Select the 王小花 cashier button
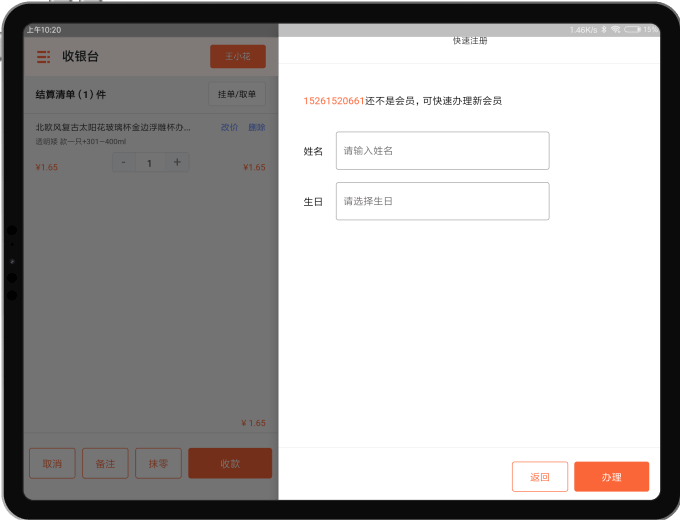The height and width of the screenshot is (520, 680). 238,57
